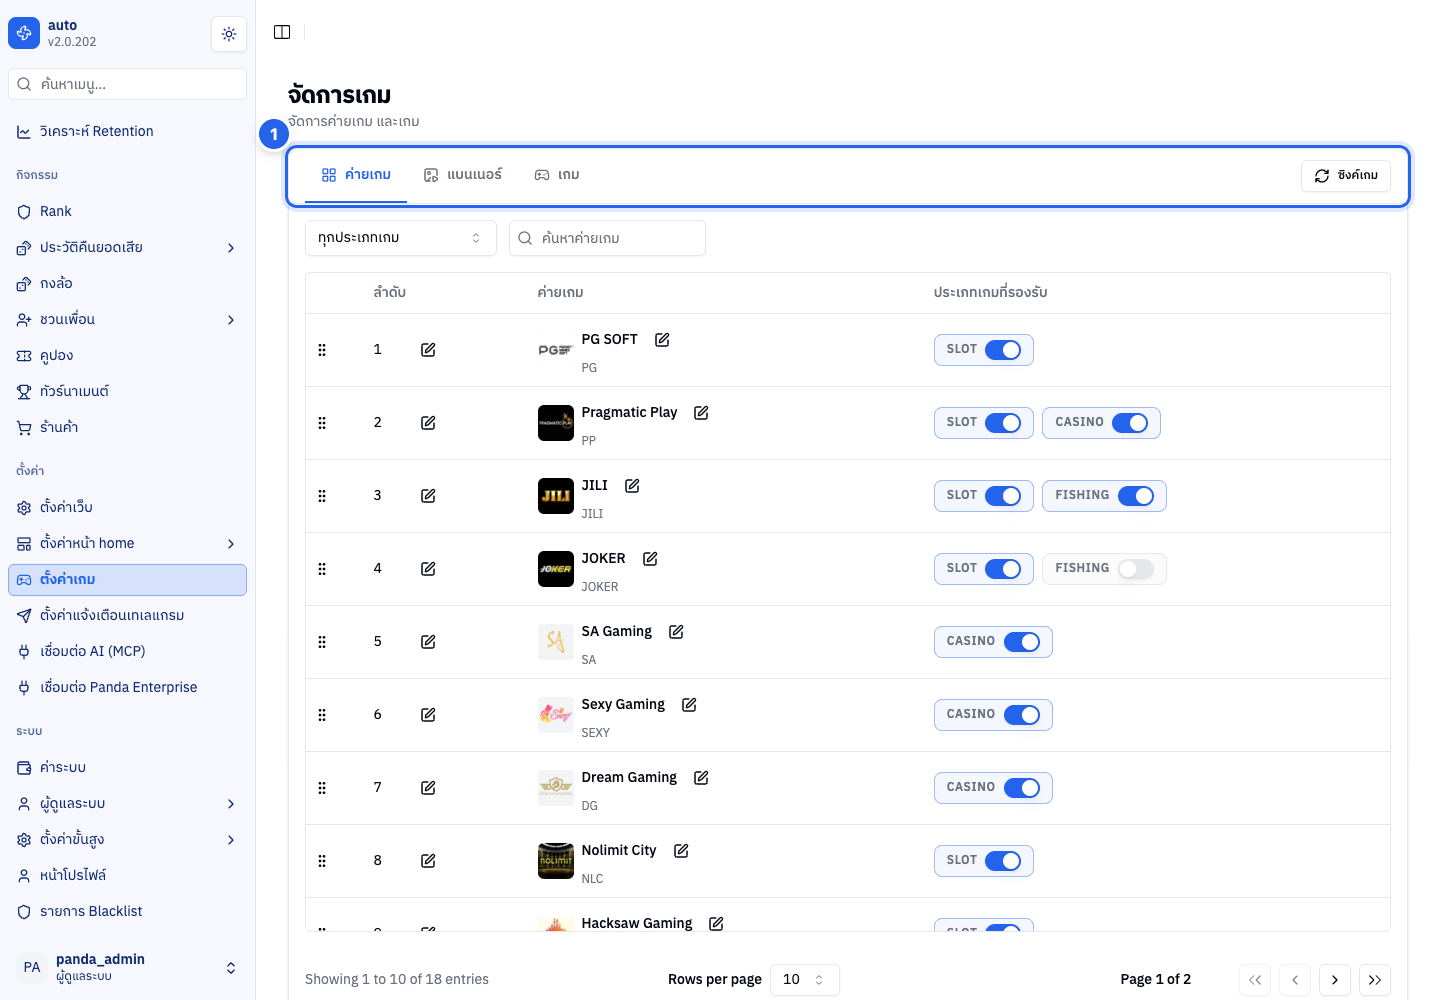Screen dimensions: 1440x1000
Task: Click the drag handle of PG SOFT row
Action: (322, 350)
